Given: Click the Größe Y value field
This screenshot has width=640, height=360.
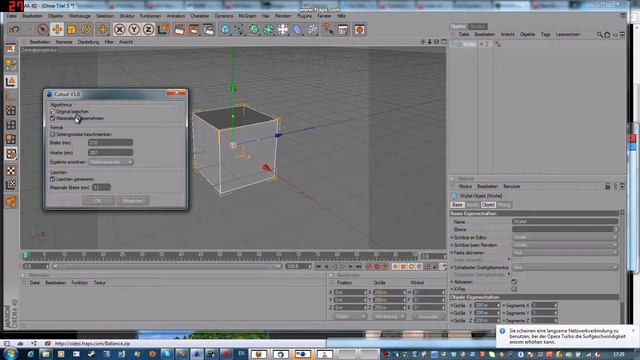Looking at the screenshot, I should coord(487,313).
